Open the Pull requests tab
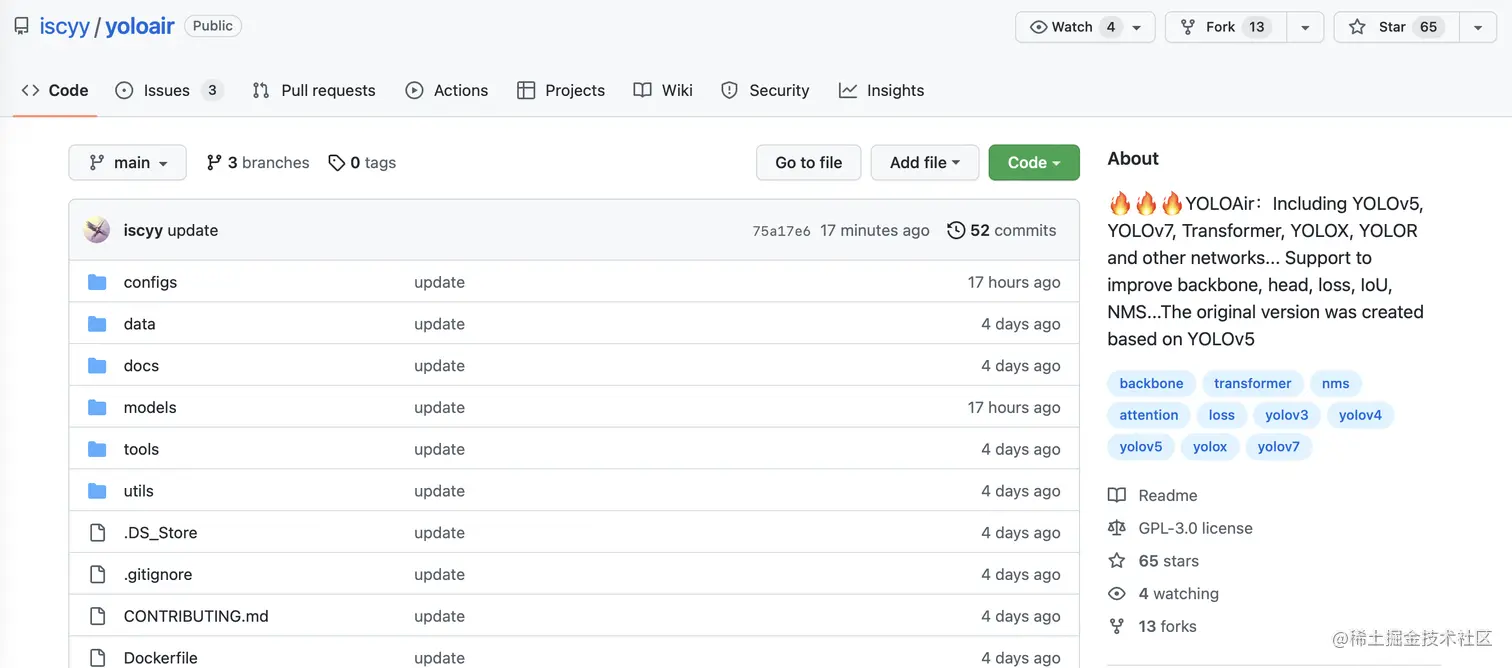 (314, 90)
